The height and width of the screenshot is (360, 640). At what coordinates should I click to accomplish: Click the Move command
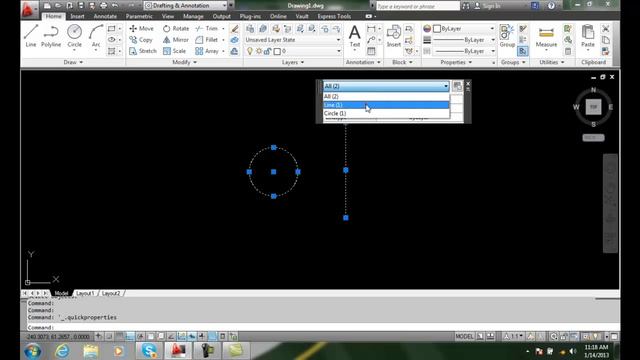[141, 29]
